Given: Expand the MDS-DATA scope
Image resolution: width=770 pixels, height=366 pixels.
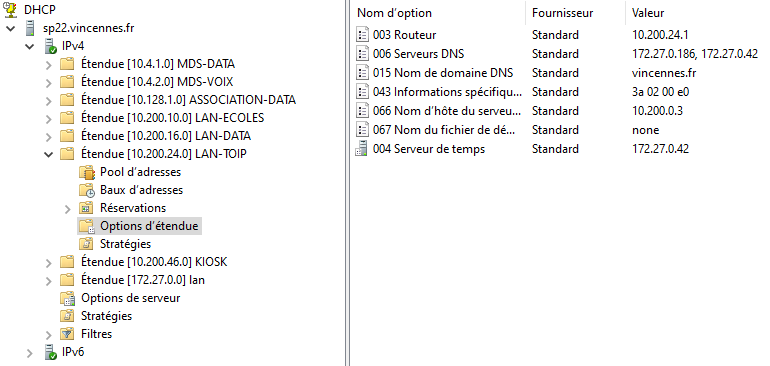Looking at the screenshot, I should 49,65.
